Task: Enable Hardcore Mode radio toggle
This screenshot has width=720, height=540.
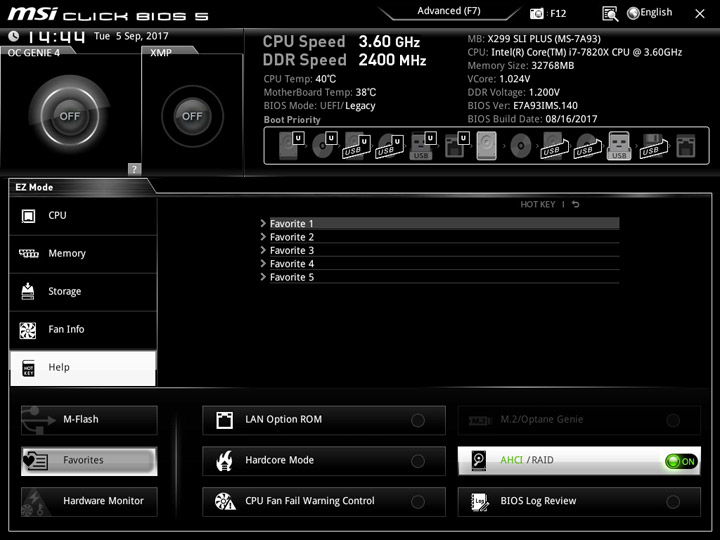Action: pyautogui.click(x=418, y=461)
